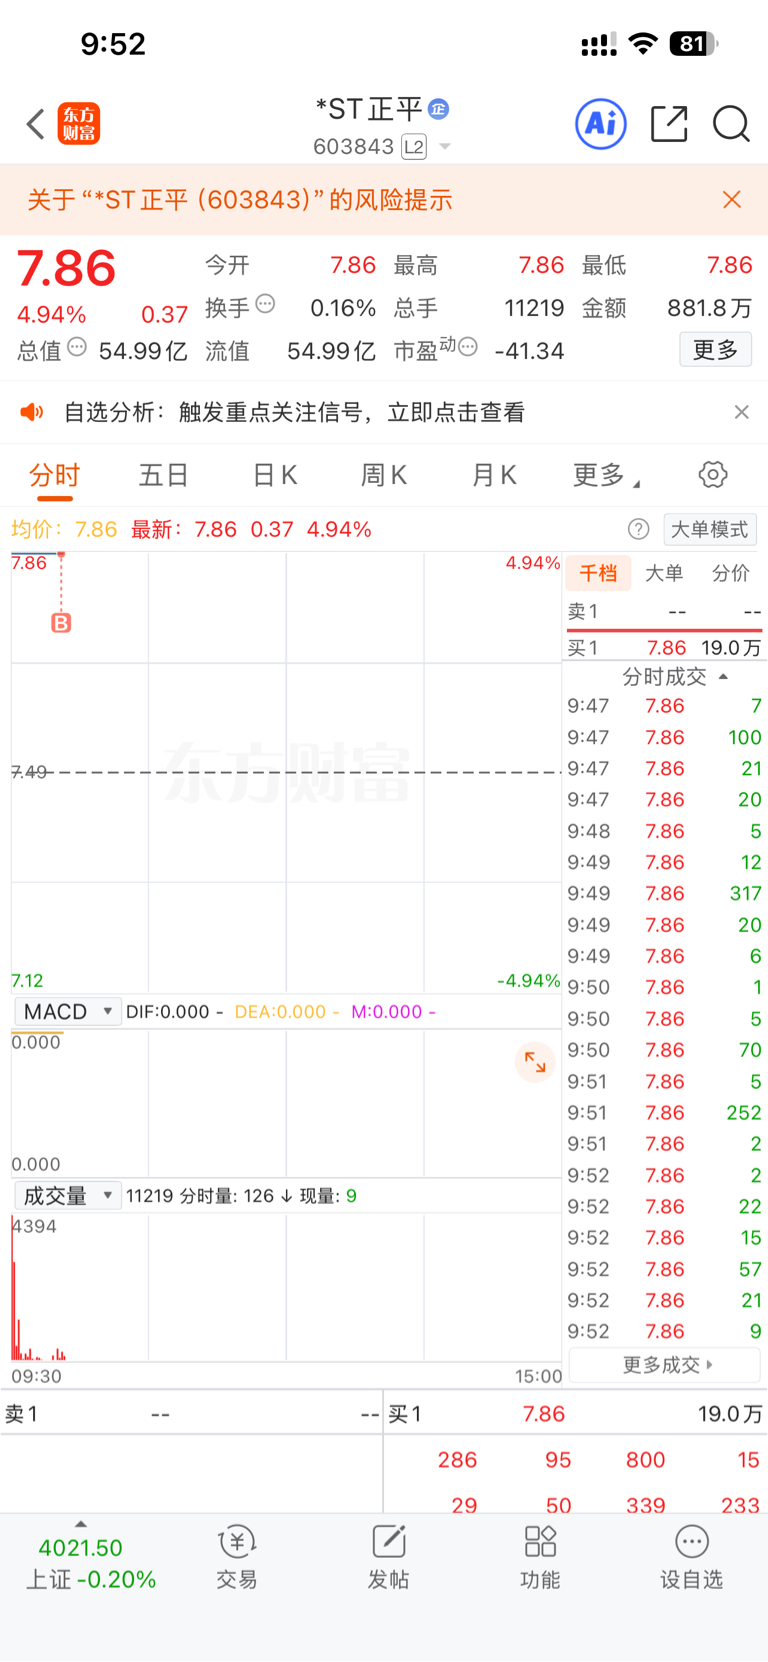Tap the volume chart bars area
The height and width of the screenshot is (1662, 768).
click(286, 1287)
